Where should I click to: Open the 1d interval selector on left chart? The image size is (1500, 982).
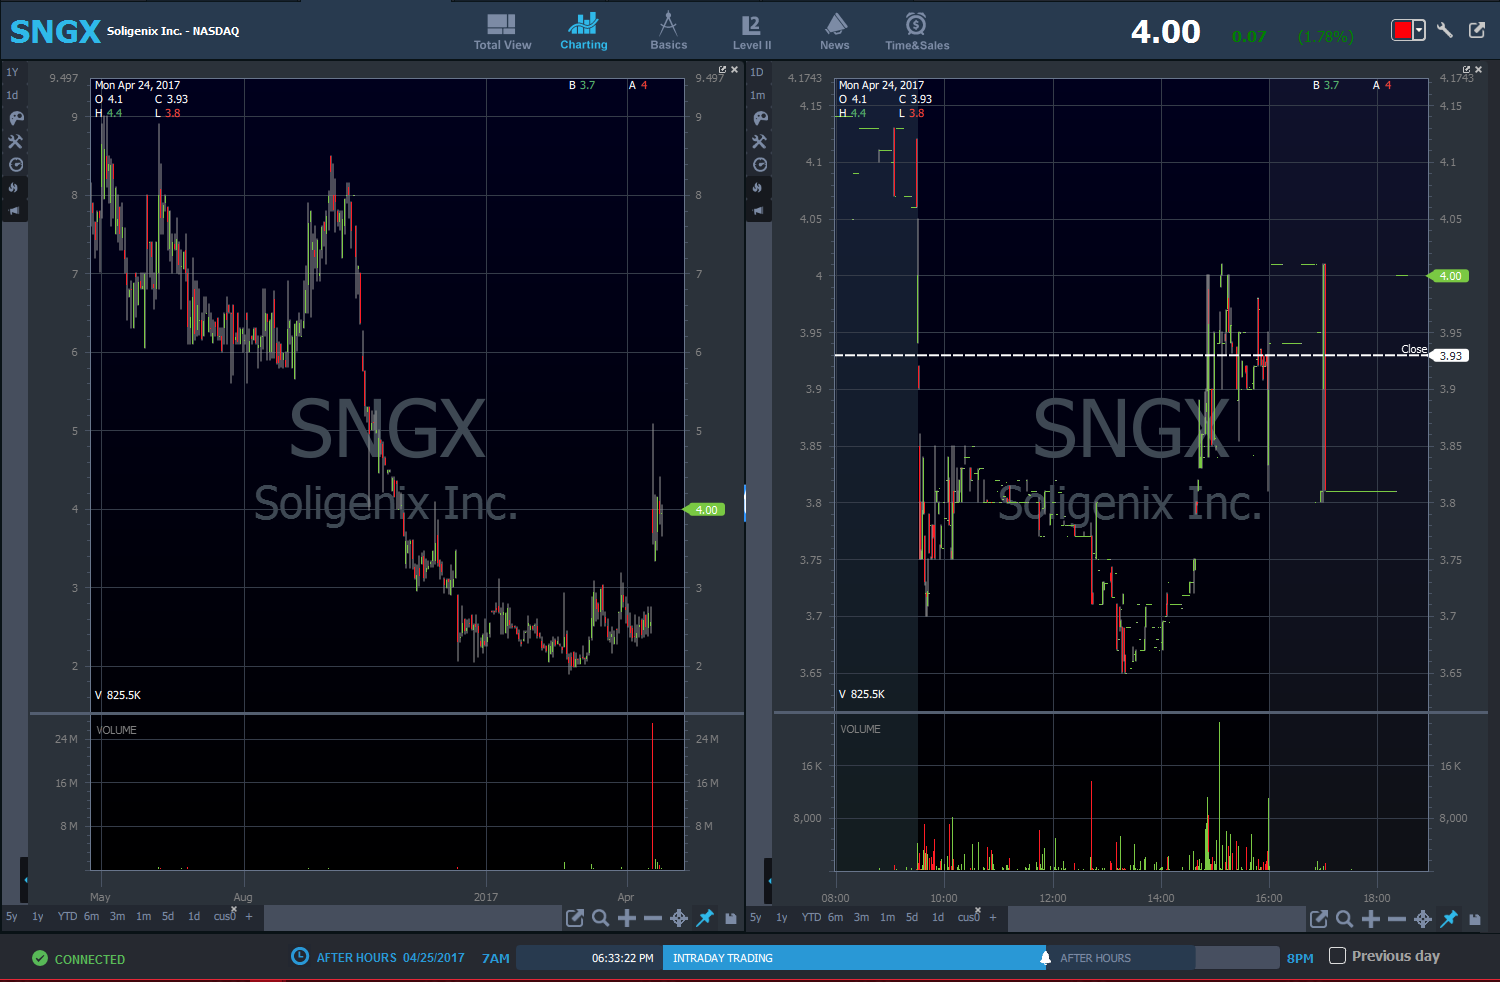[12, 95]
